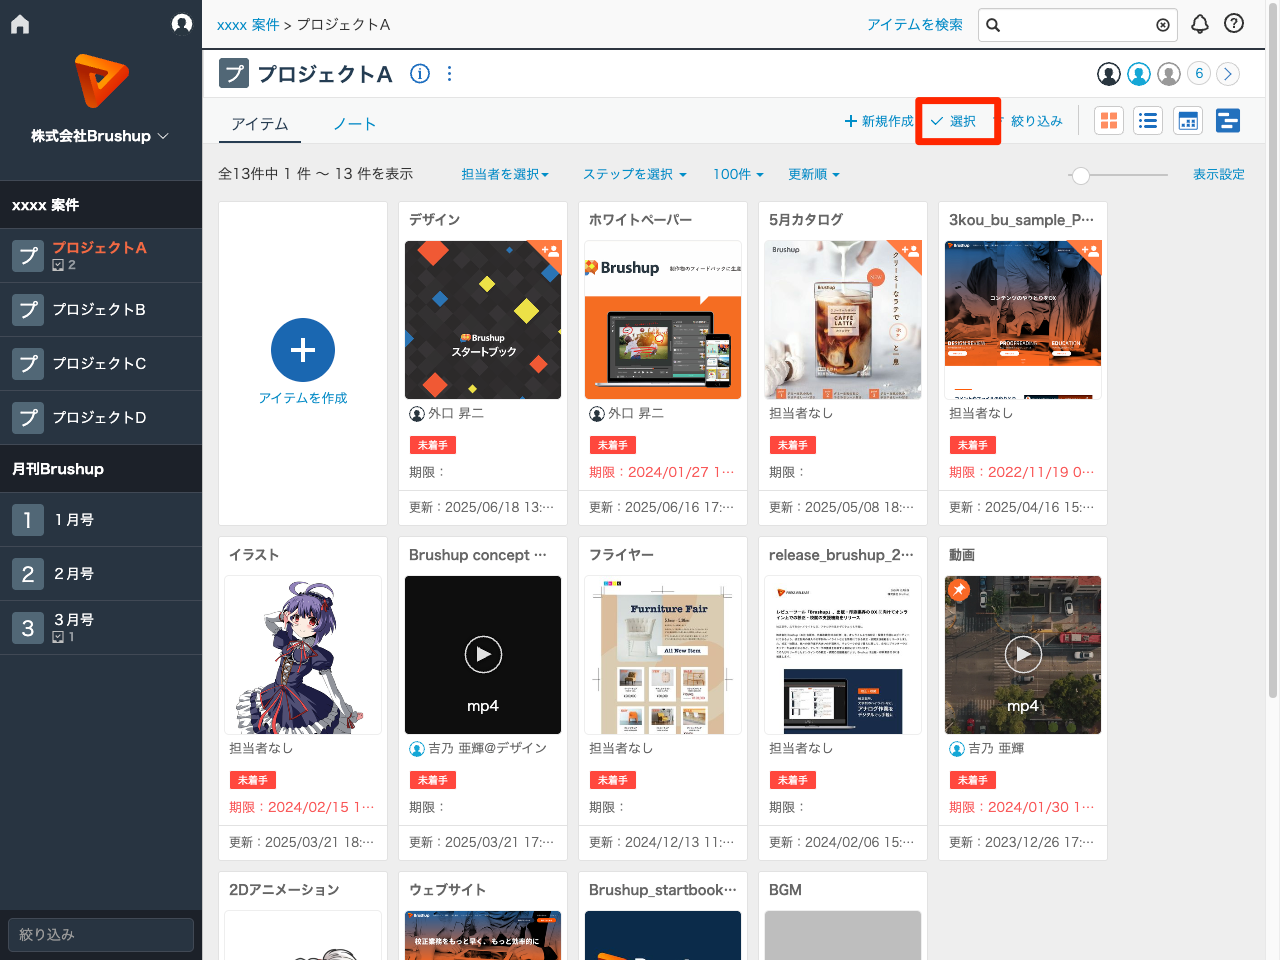Open the notifications bell
The height and width of the screenshot is (960, 1280).
(1200, 24)
